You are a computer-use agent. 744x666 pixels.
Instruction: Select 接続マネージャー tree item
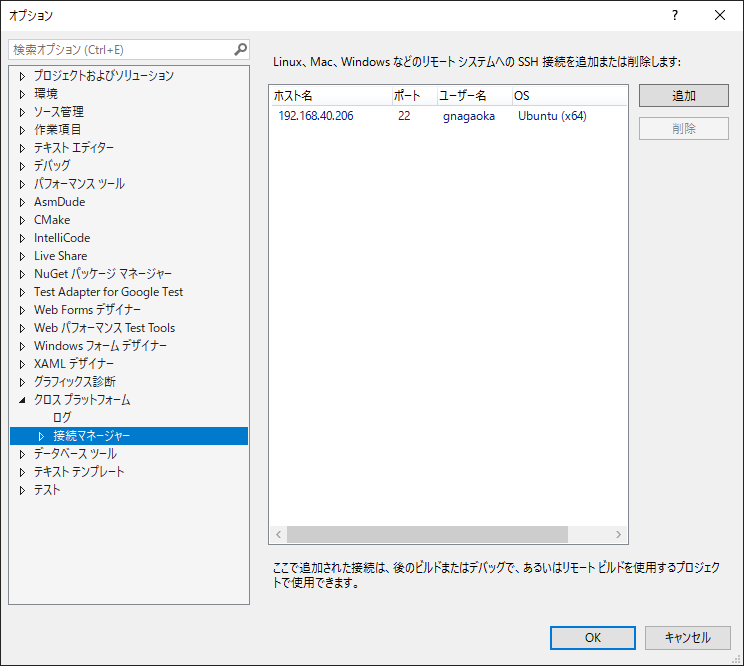pos(92,435)
